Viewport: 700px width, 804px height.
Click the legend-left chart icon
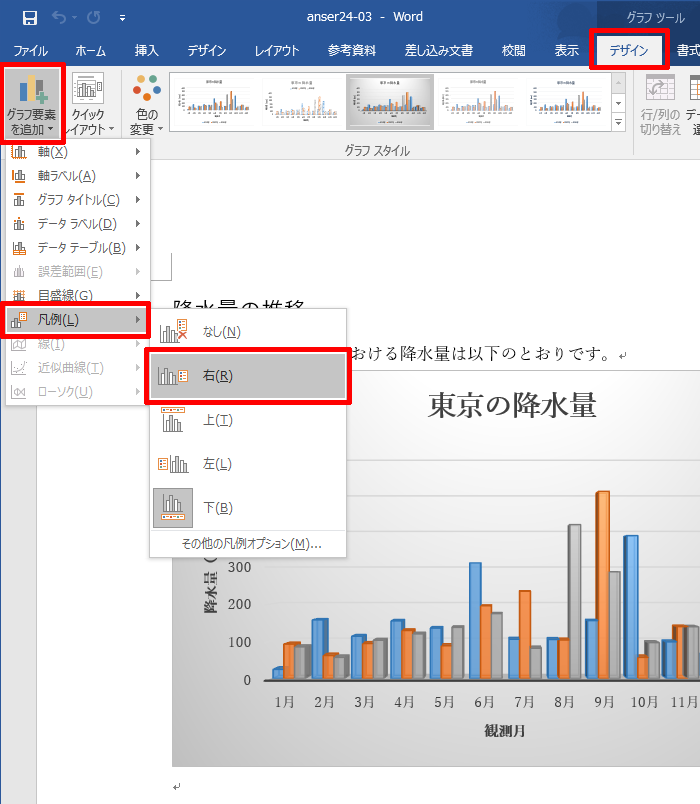pyautogui.click(x=173, y=464)
